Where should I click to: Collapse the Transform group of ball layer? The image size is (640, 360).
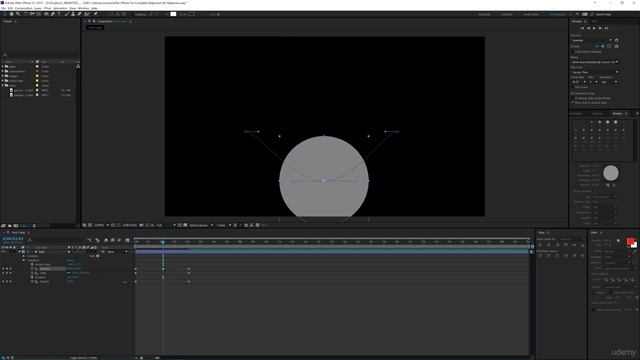coord(24,260)
